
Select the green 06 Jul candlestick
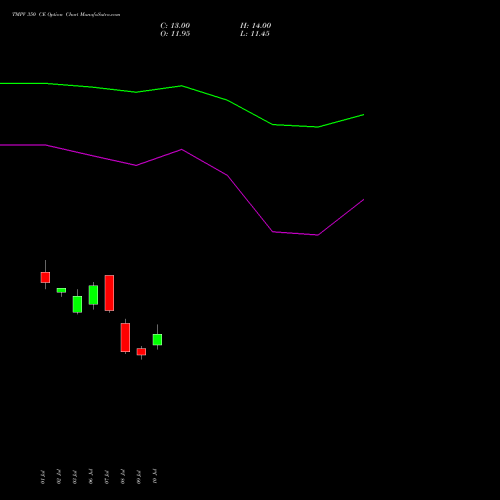point(93,295)
